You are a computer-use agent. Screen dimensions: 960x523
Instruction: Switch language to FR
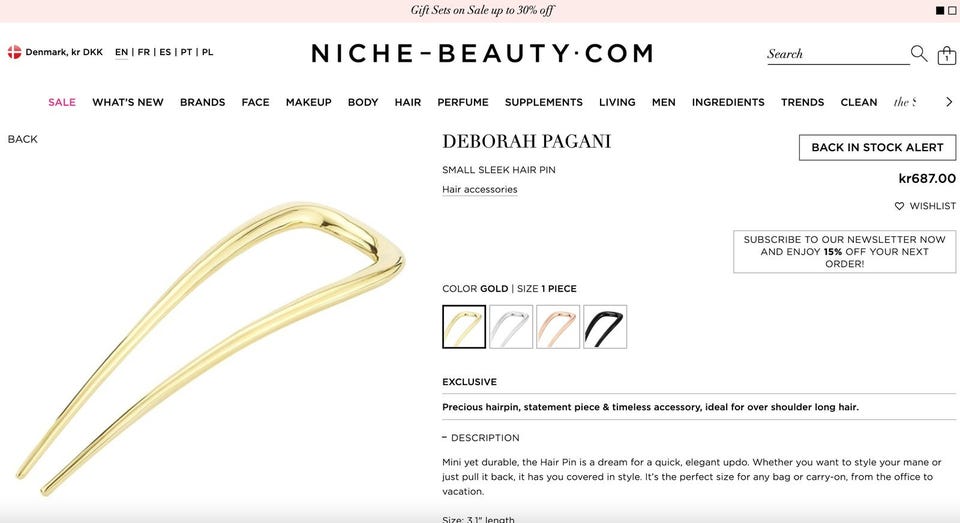143,52
